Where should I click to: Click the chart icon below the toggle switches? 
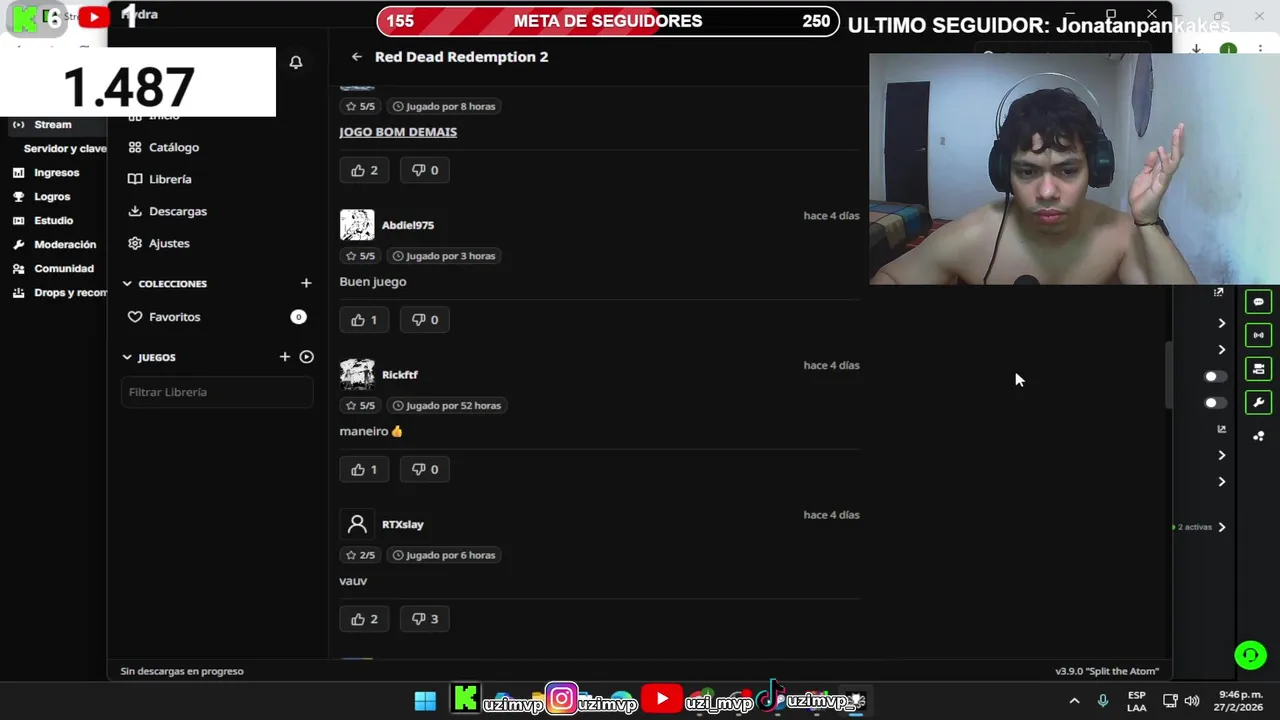pyautogui.click(x=1221, y=429)
